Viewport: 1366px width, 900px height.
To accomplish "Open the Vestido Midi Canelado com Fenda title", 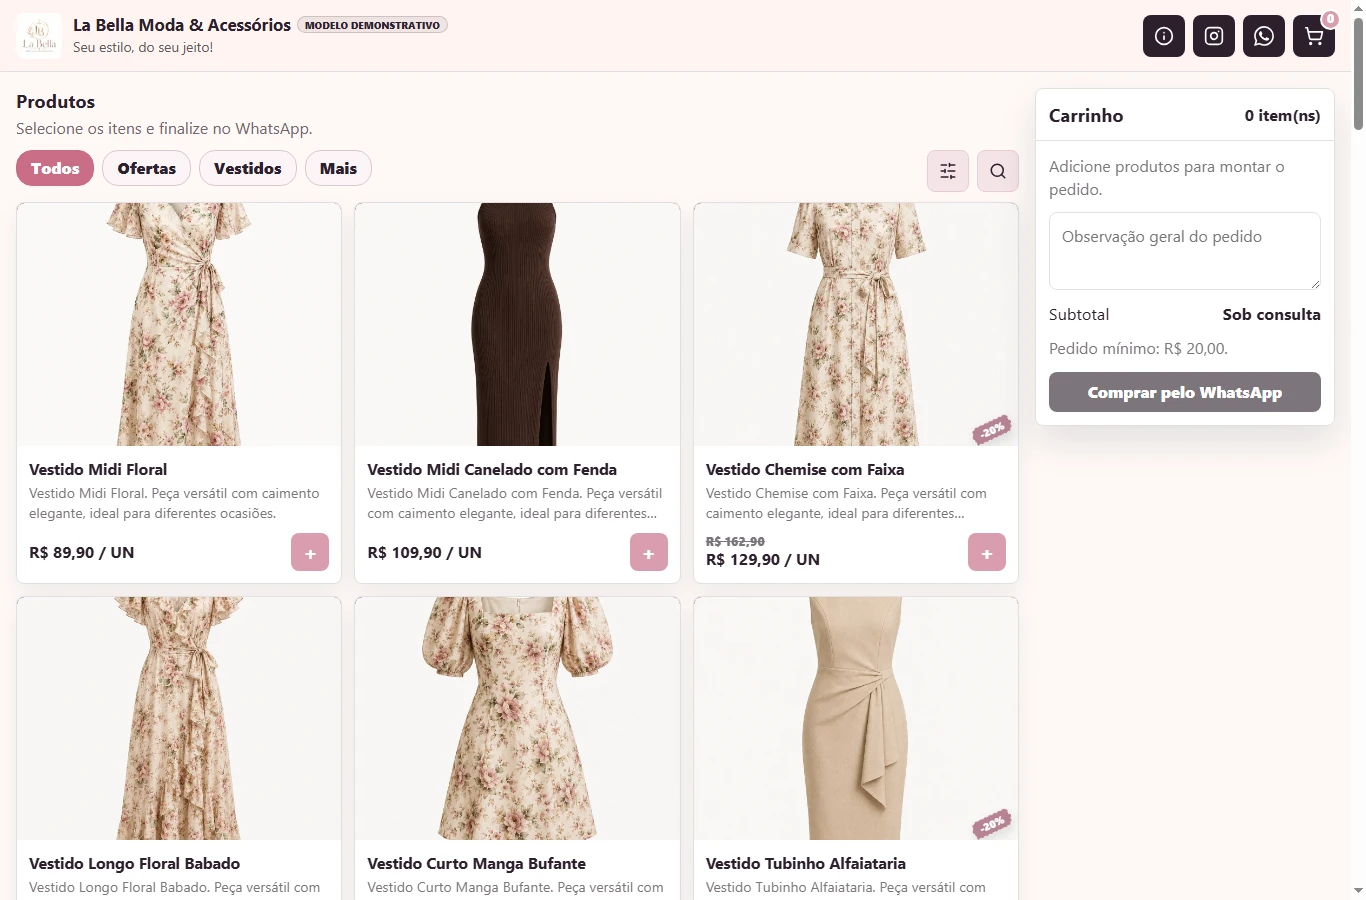I will pos(492,469).
